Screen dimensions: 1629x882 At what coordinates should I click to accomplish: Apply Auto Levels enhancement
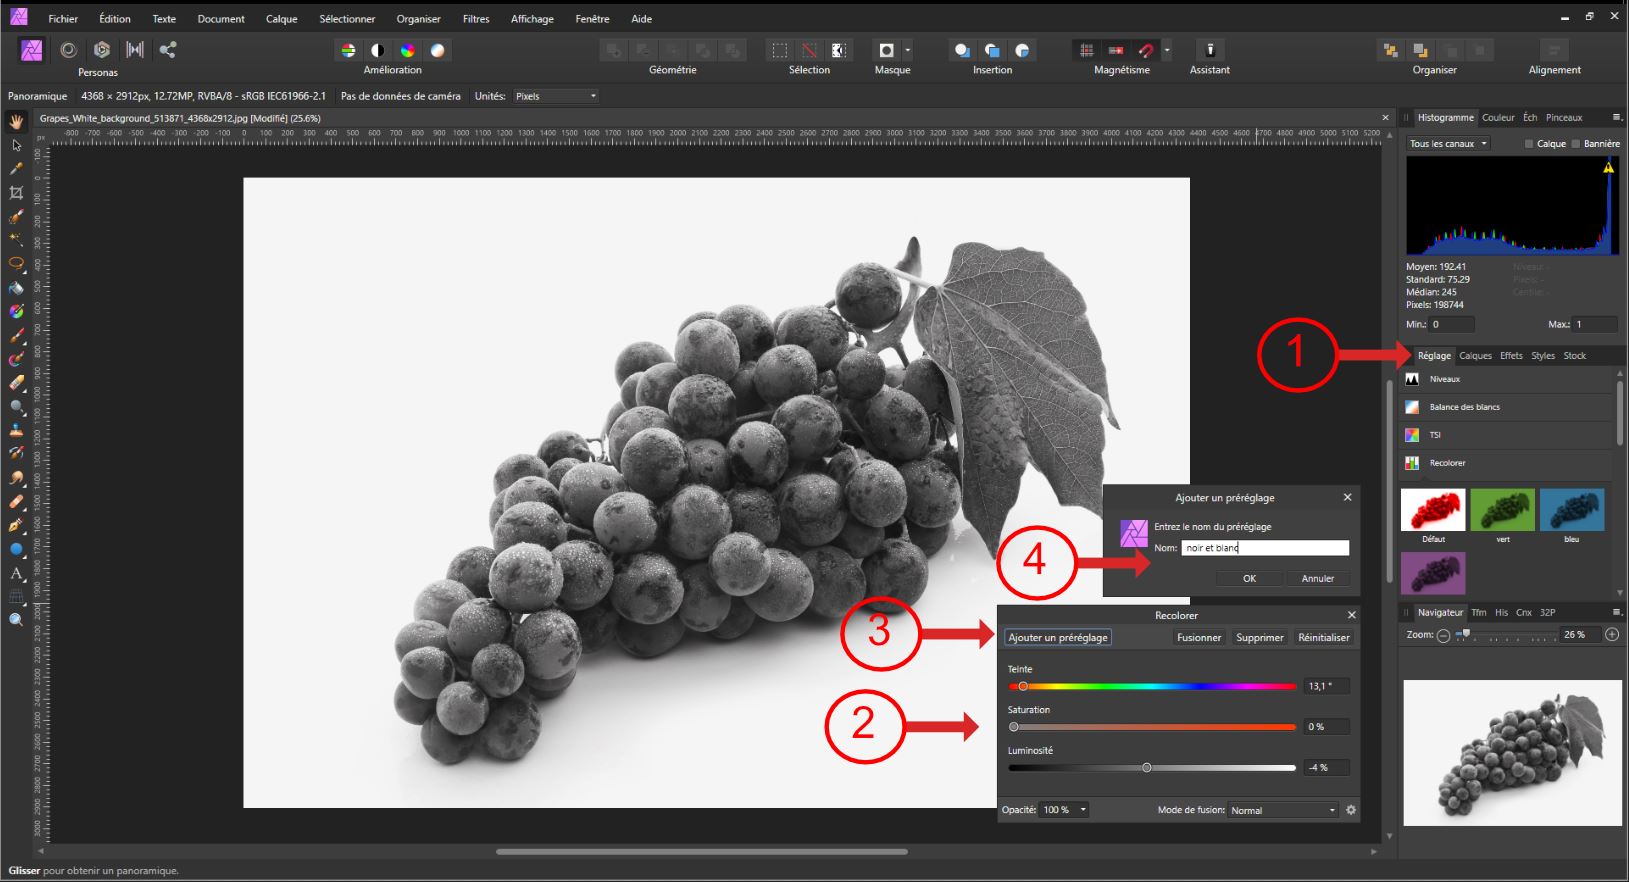348,50
